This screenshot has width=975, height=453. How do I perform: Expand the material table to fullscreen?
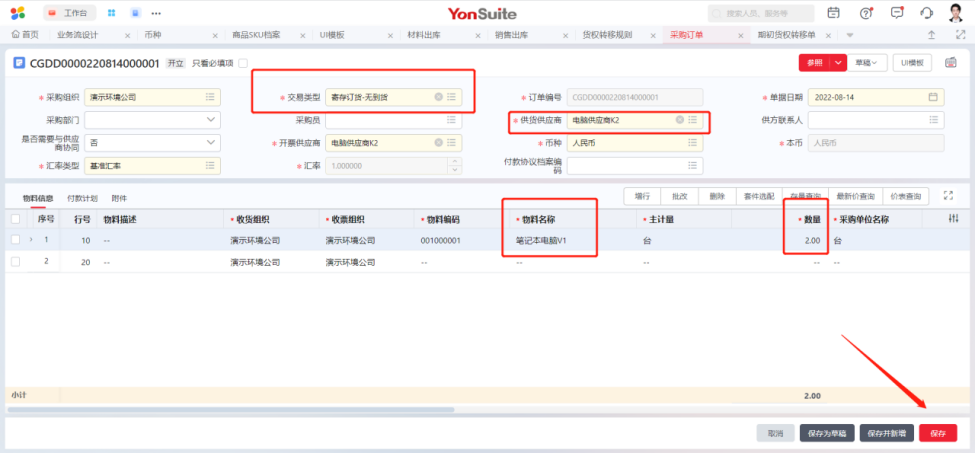coord(948,196)
